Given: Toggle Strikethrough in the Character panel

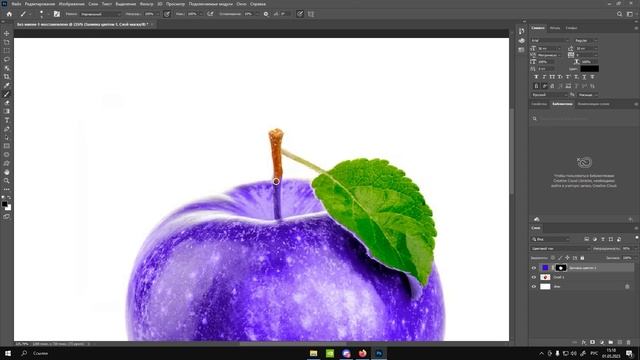Looking at the screenshot, I should pyautogui.click(x=592, y=77).
